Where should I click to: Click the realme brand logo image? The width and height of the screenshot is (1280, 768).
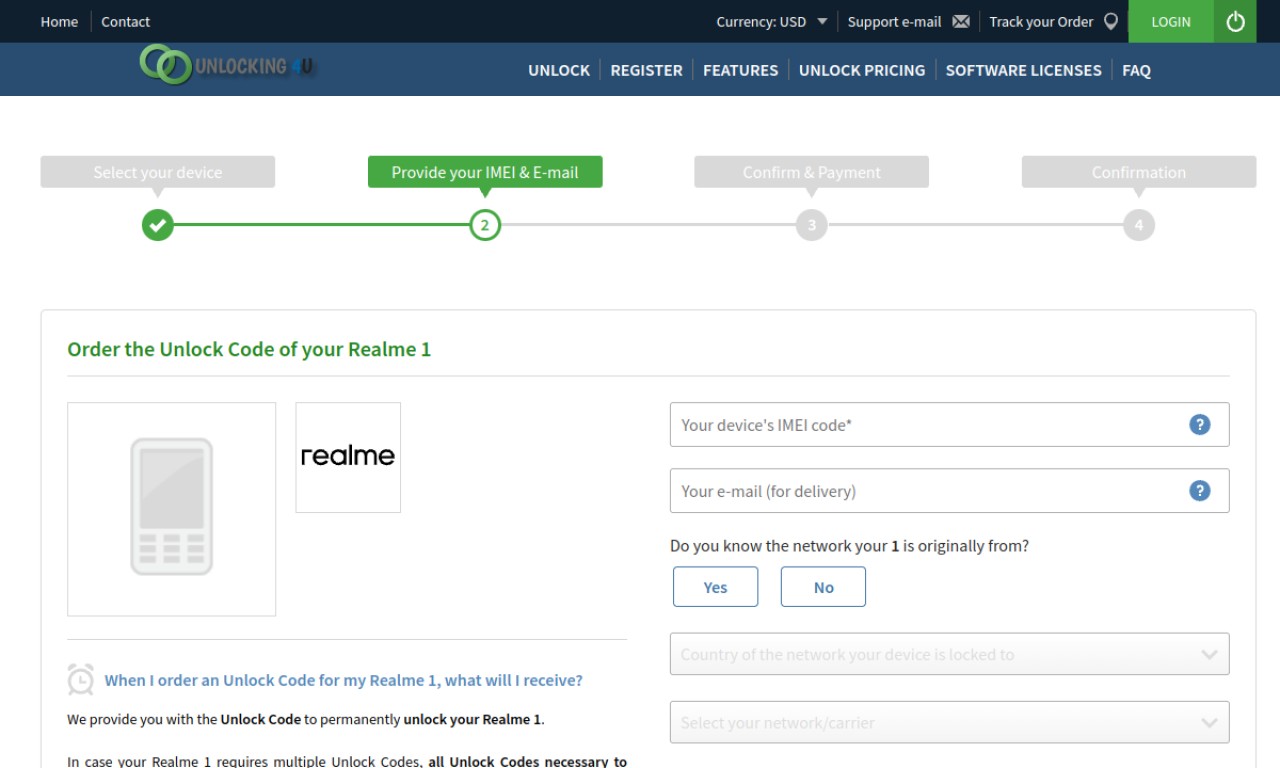(x=348, y=457)
